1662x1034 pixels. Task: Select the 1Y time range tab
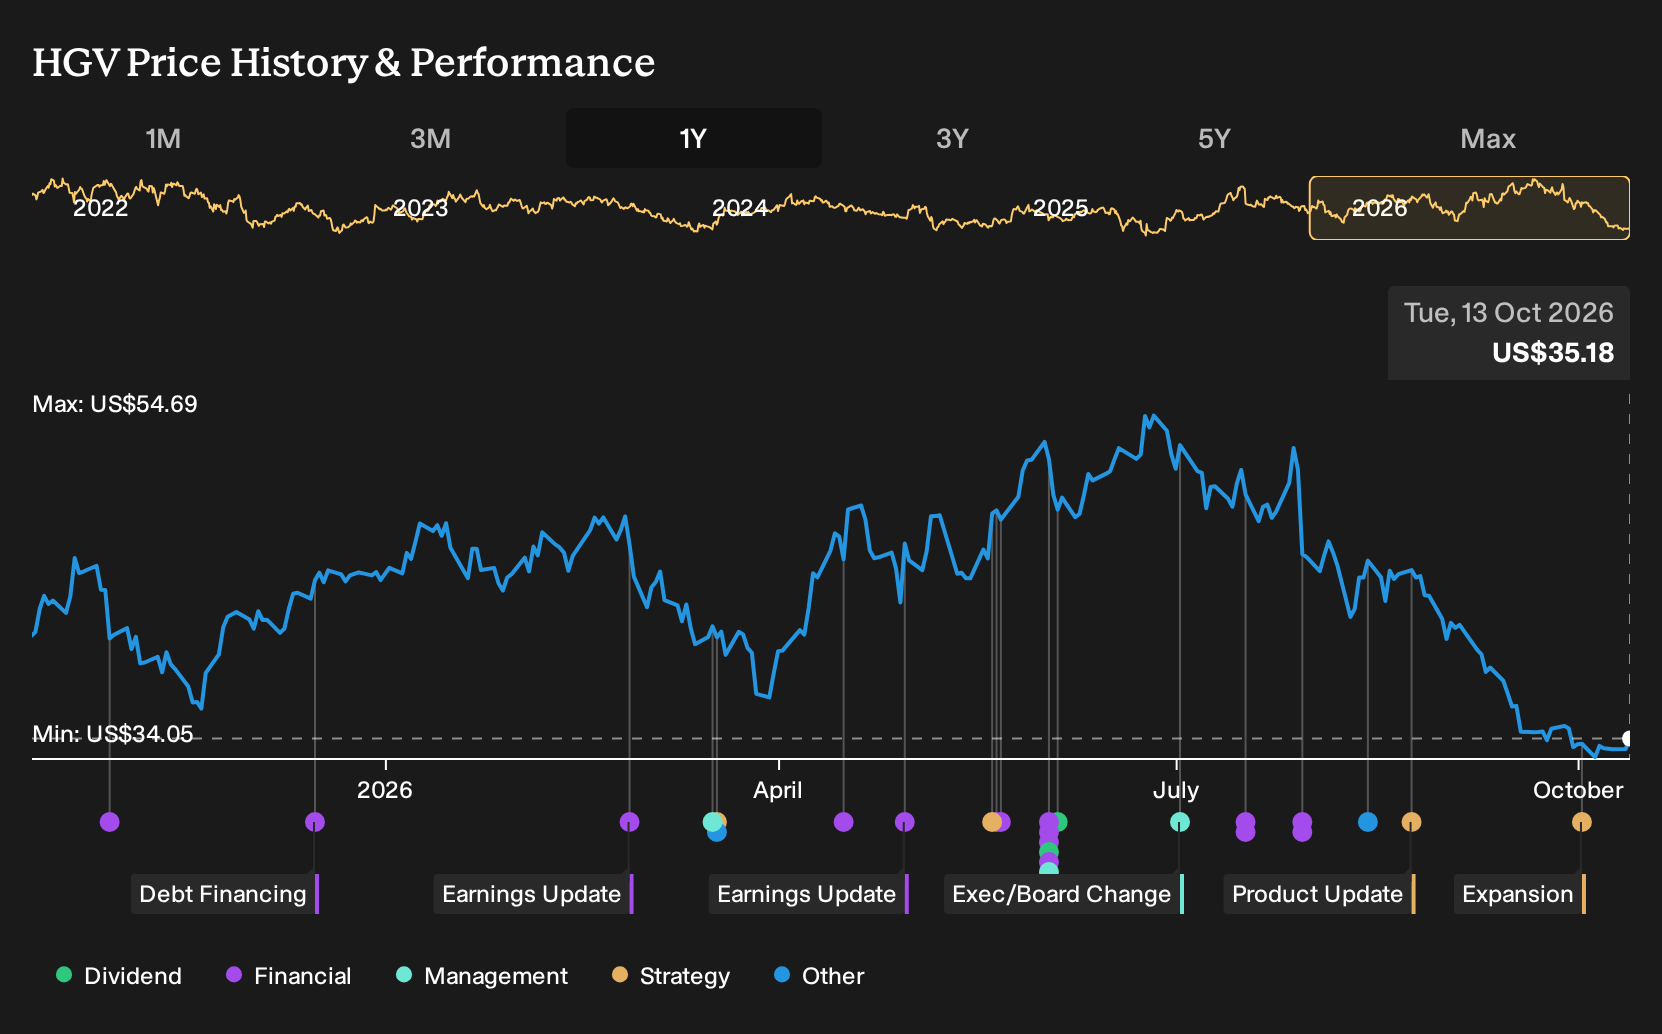pos(694,138)
